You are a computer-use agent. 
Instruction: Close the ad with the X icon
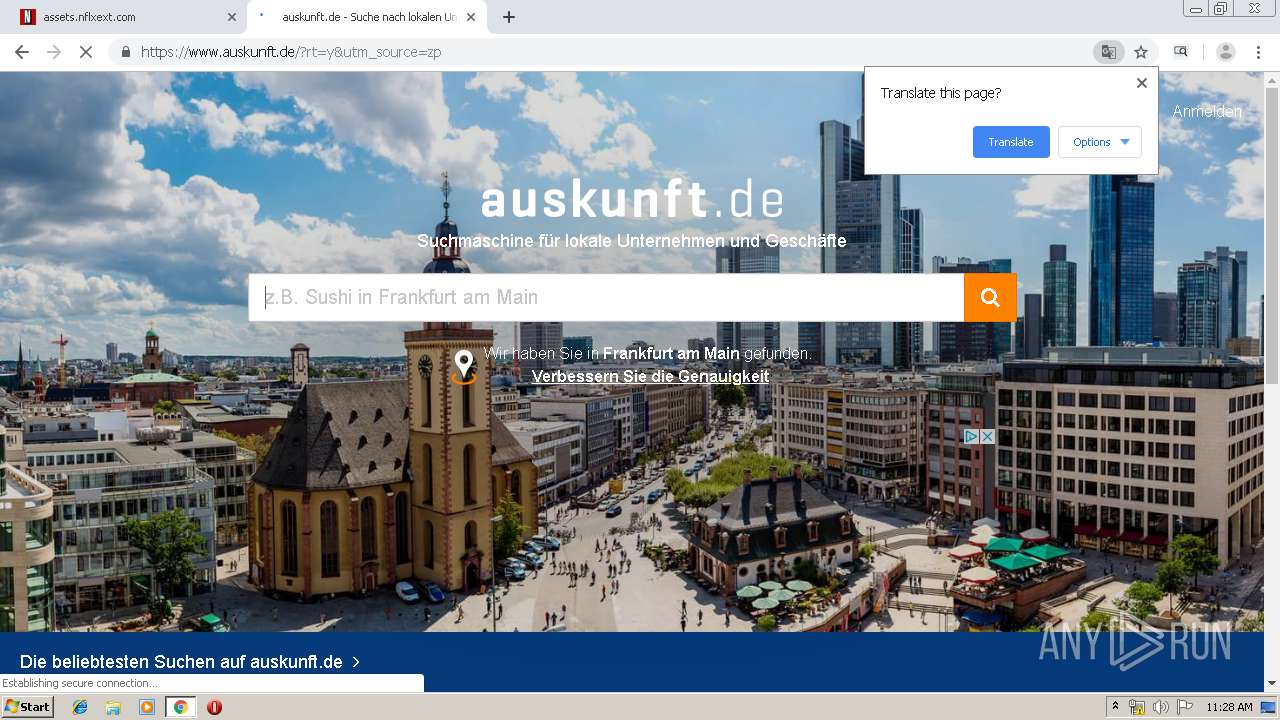click(988, 437)
